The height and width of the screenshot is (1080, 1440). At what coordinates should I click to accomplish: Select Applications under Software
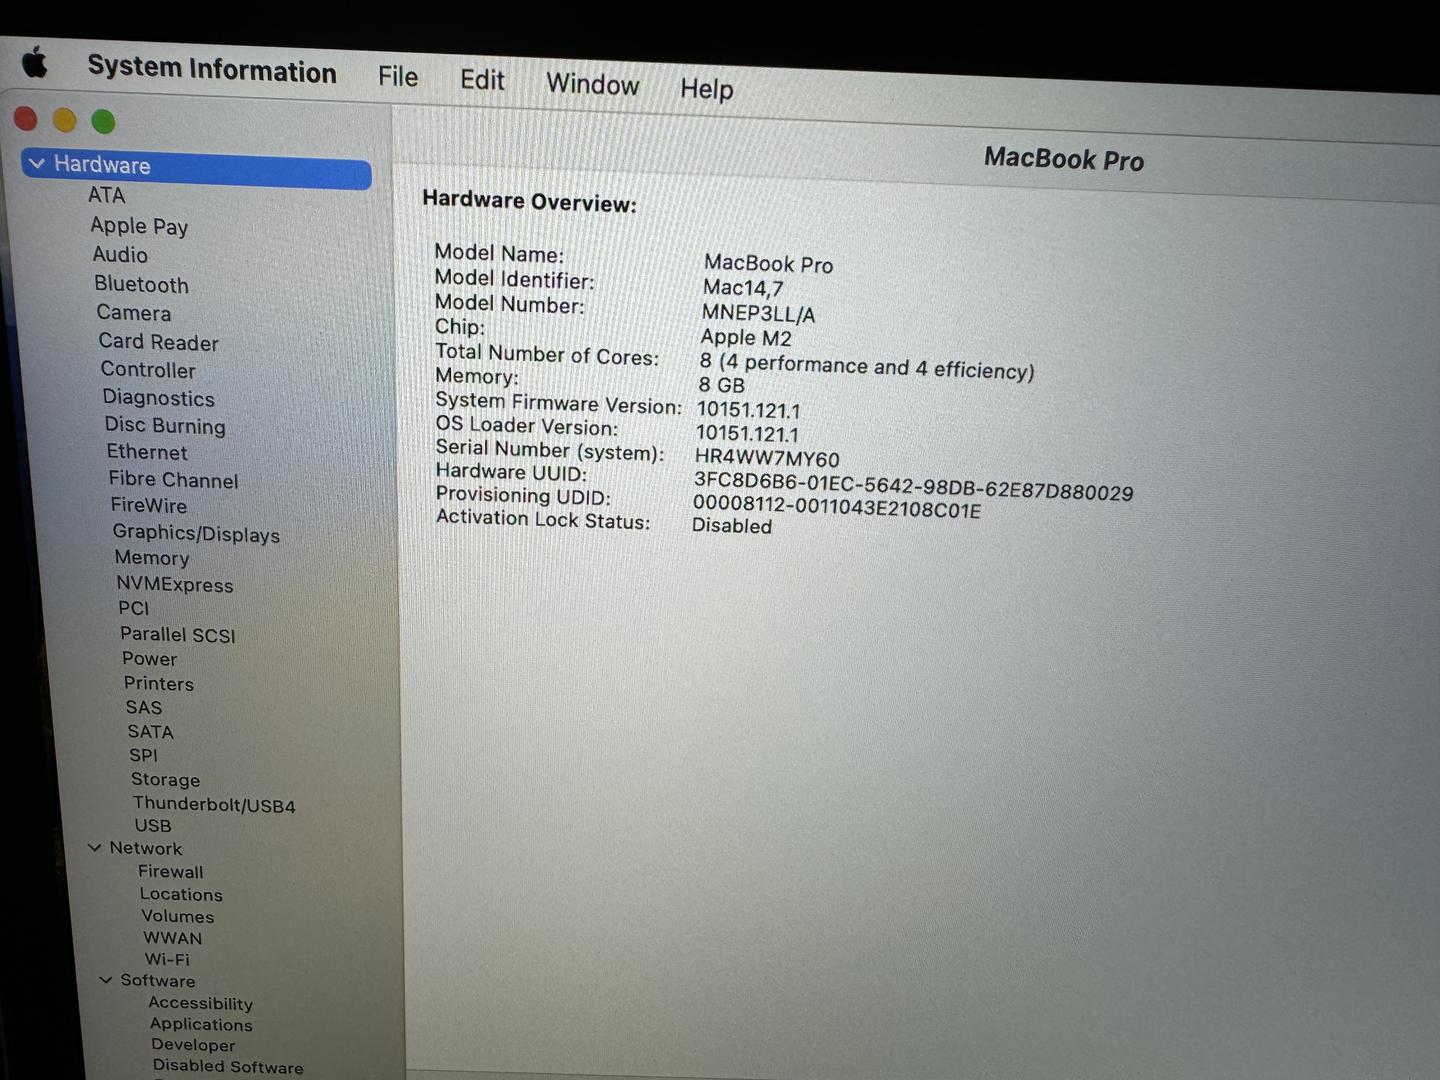pyautogui.click(x=200, y=1025)
